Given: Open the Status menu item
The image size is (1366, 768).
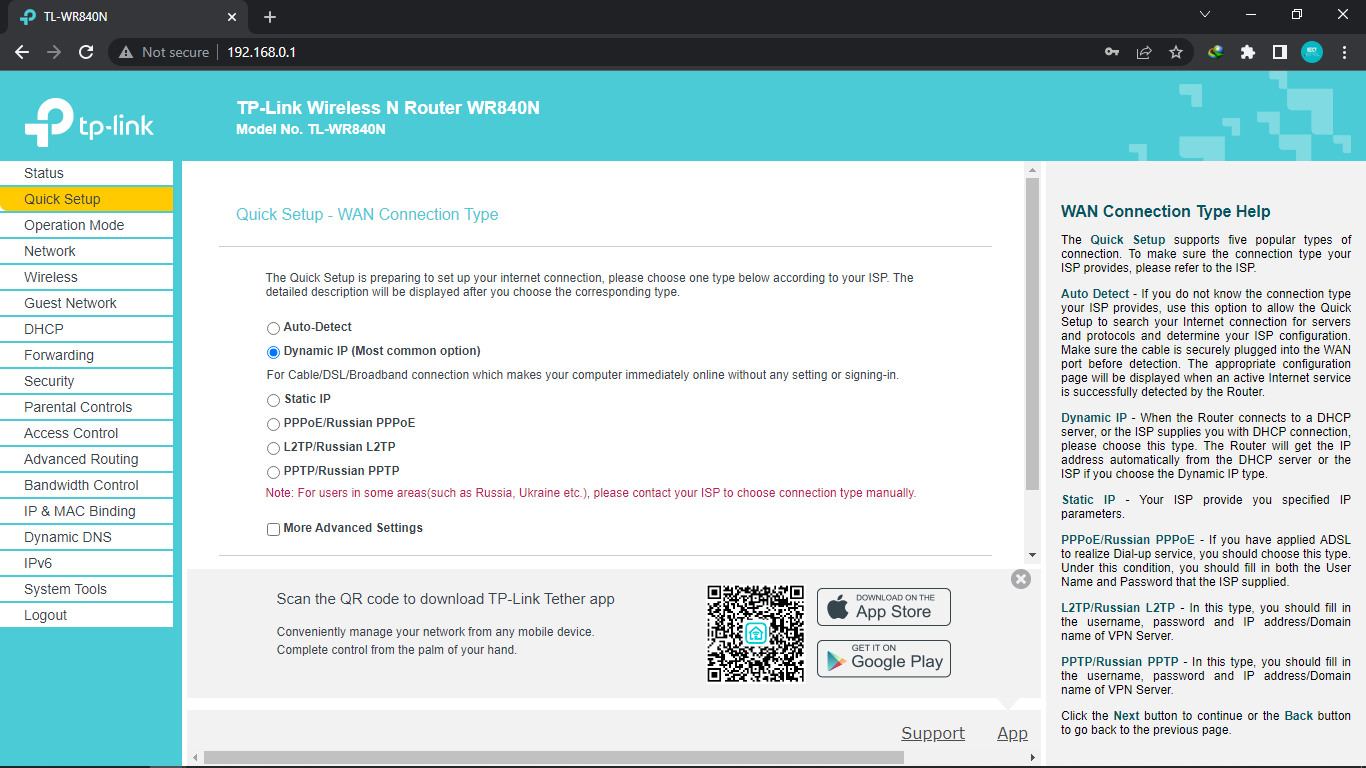Looking at the screenshot, I should 87,173.
